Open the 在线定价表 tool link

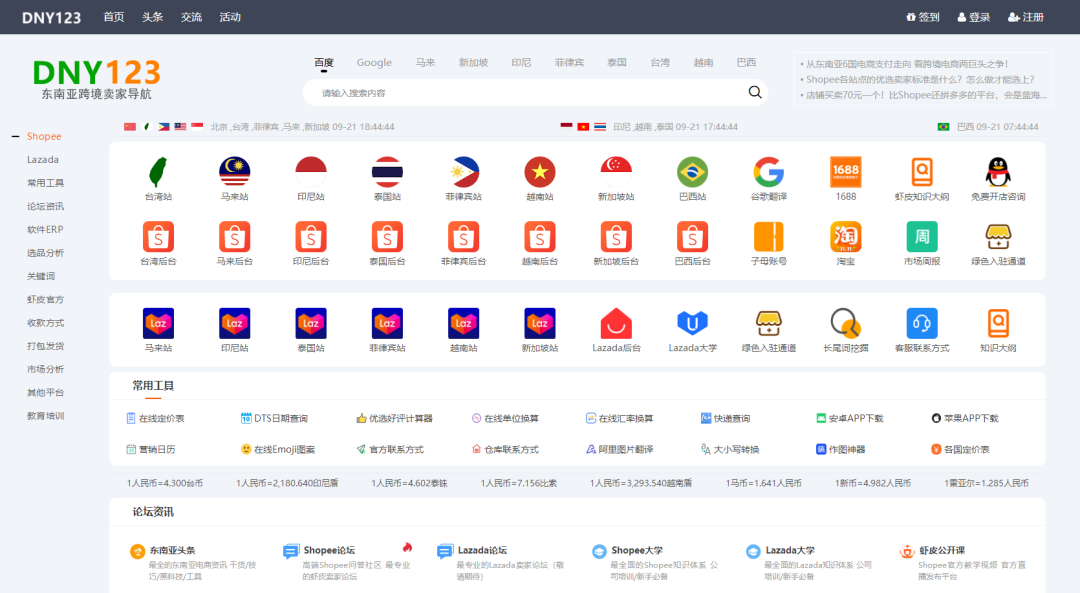[x=156, y=418]
